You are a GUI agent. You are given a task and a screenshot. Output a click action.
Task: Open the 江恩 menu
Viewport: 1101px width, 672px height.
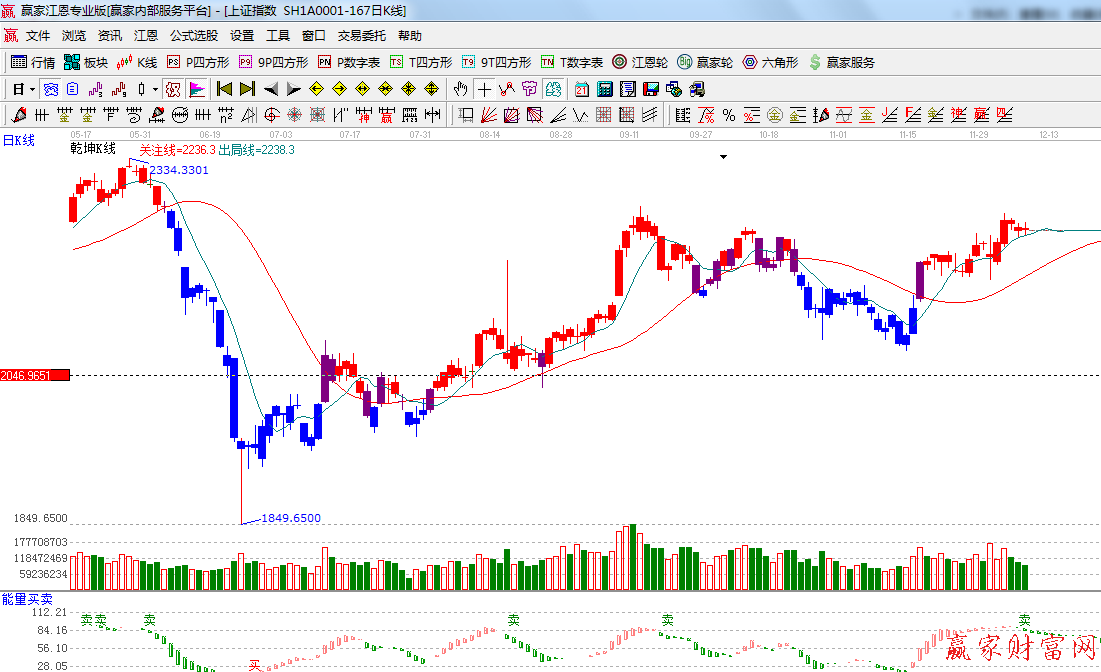point(145,35)
